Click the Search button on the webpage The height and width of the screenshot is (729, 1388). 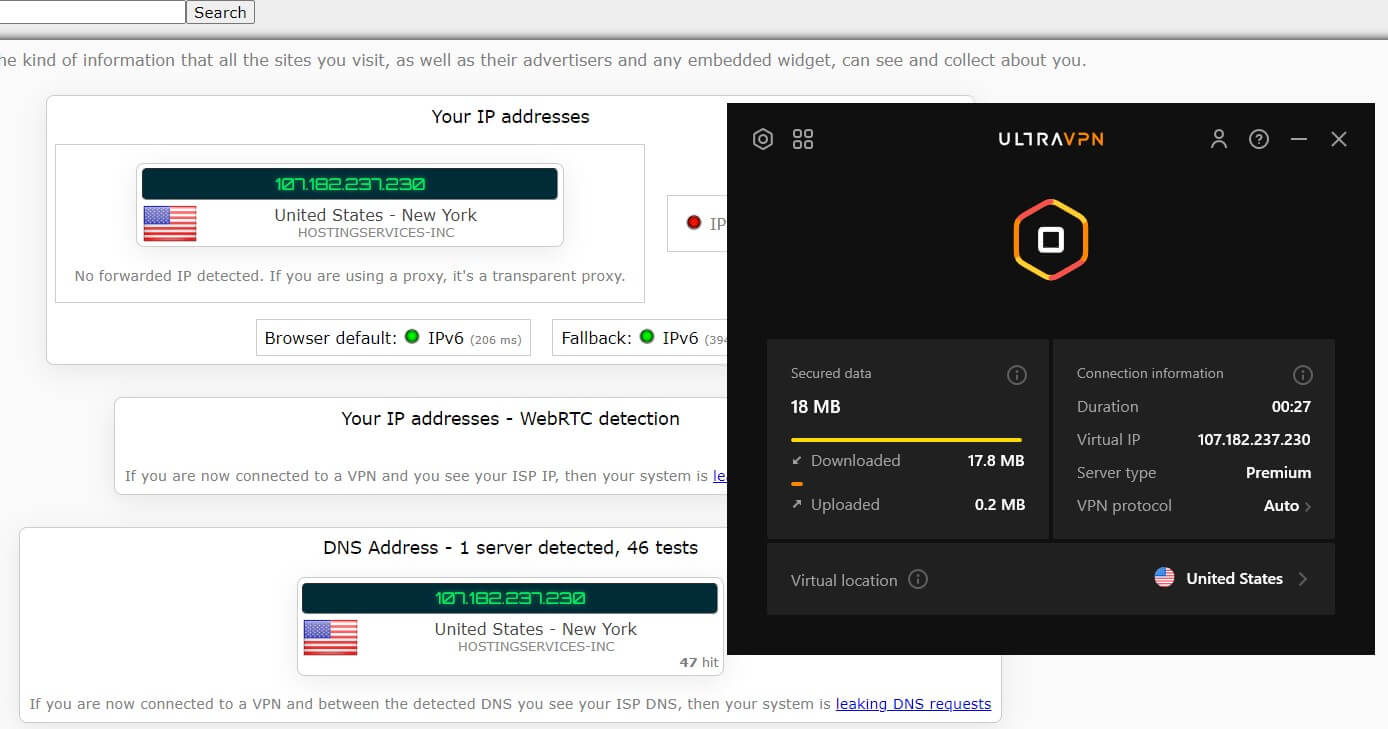click(x=220, y=12)
